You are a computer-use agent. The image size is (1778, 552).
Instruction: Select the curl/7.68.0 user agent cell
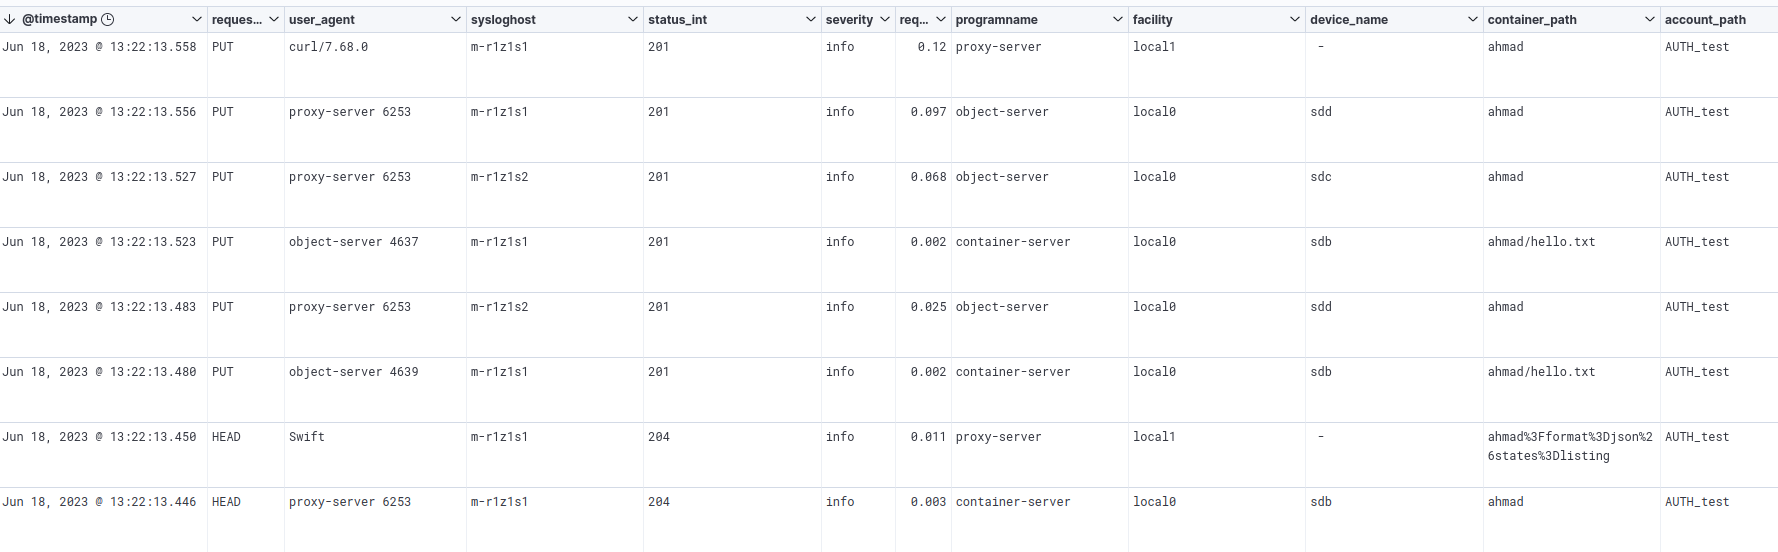coord(328,47)
